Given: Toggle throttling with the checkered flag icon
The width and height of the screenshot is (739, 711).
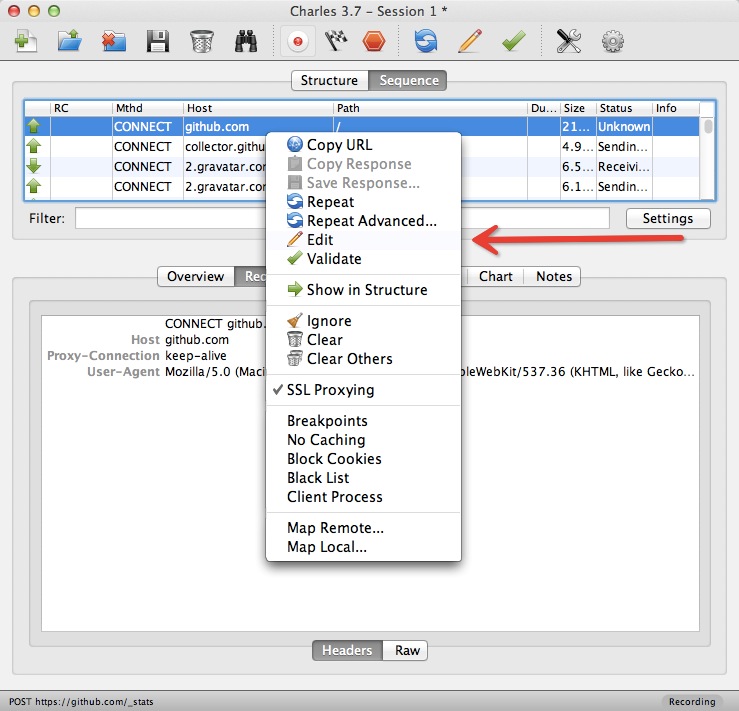Looking at the screenshot, I should [335, 42].
